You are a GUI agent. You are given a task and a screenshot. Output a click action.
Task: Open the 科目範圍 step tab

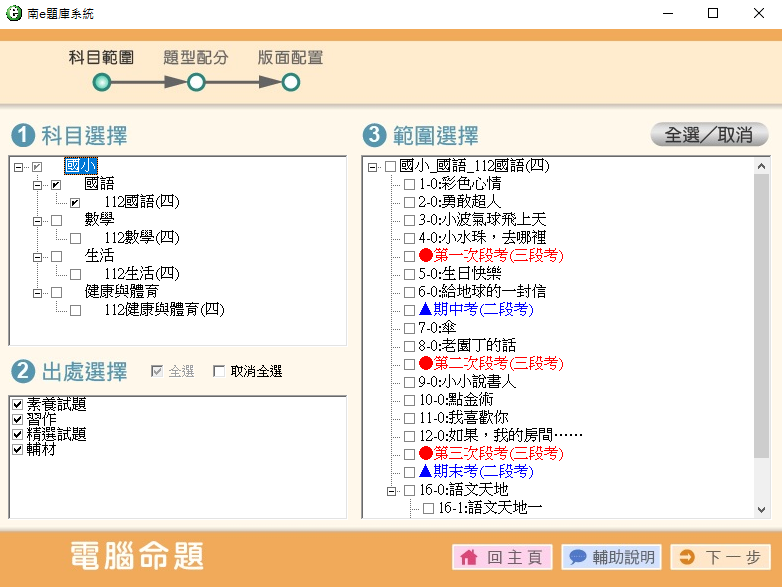pyautogui.click(x=101, y=57)
